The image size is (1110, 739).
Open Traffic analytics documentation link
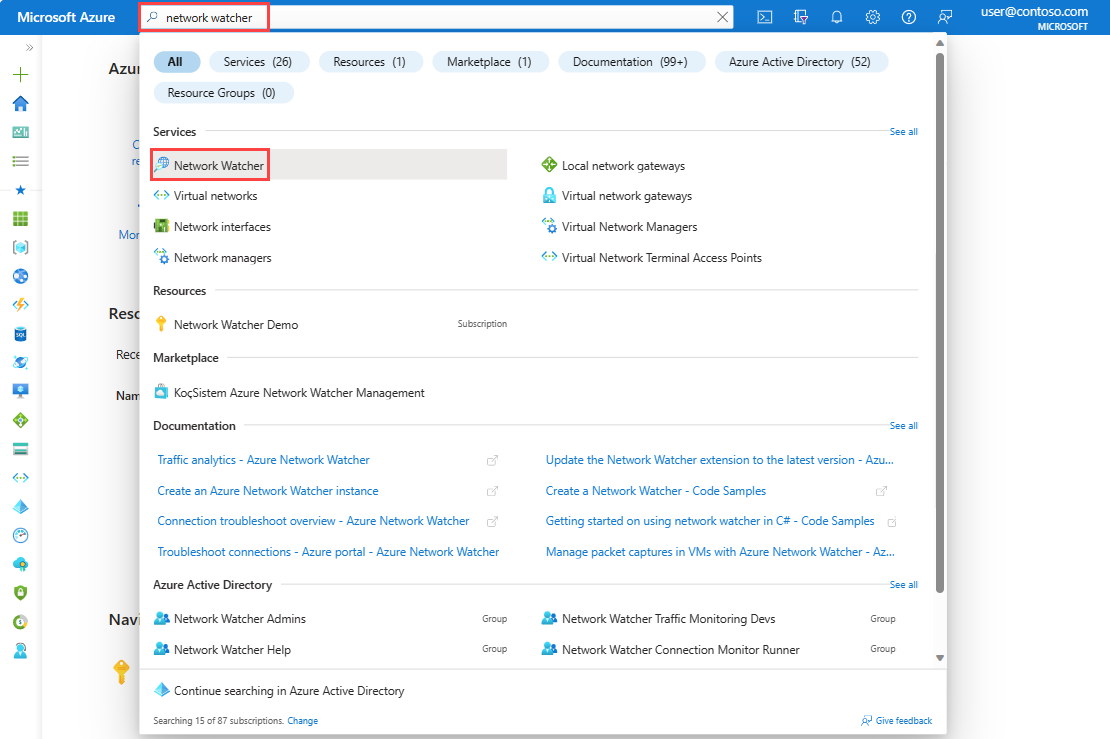pos(263,460)
